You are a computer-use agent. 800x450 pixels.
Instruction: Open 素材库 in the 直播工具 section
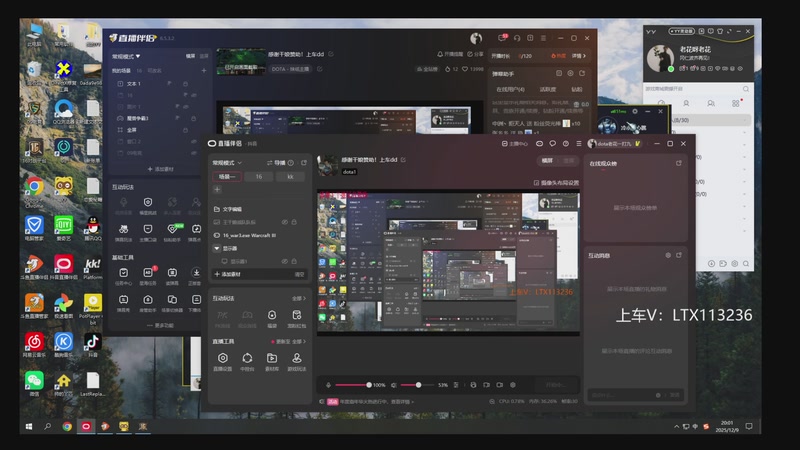272,361
